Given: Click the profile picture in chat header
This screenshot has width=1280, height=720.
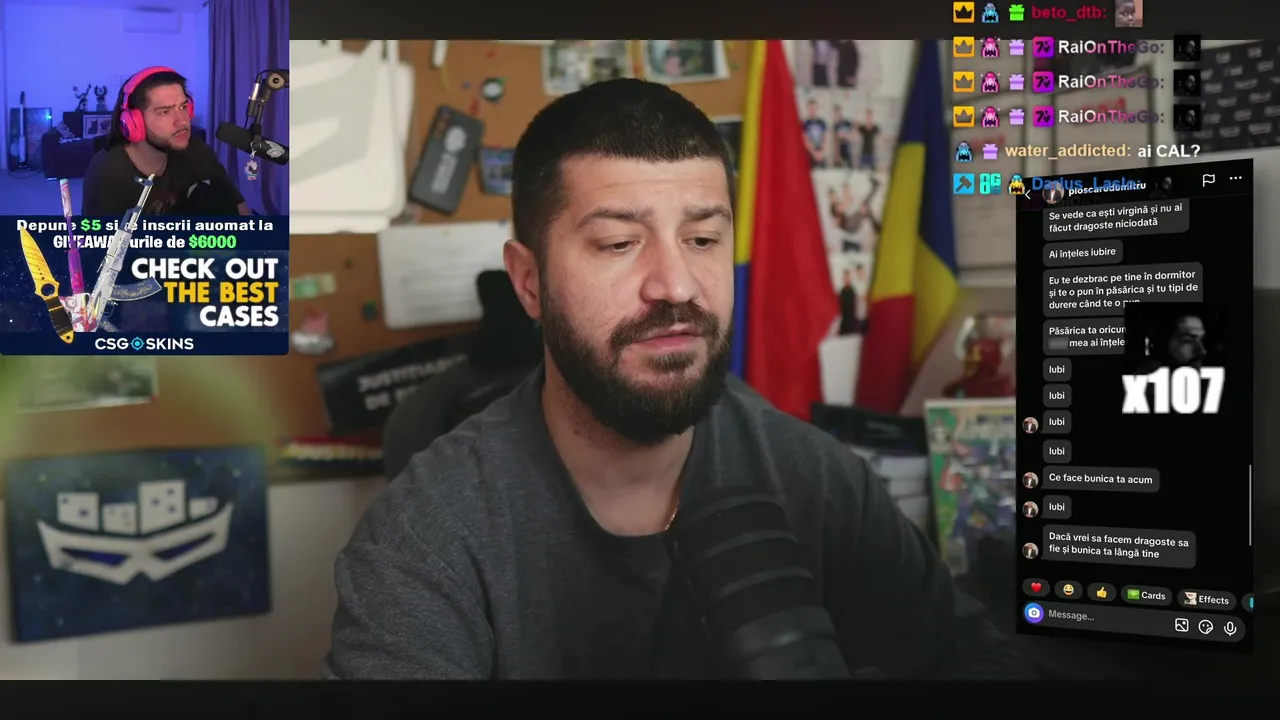Looking at the screenshot, I should point(1051,193).
